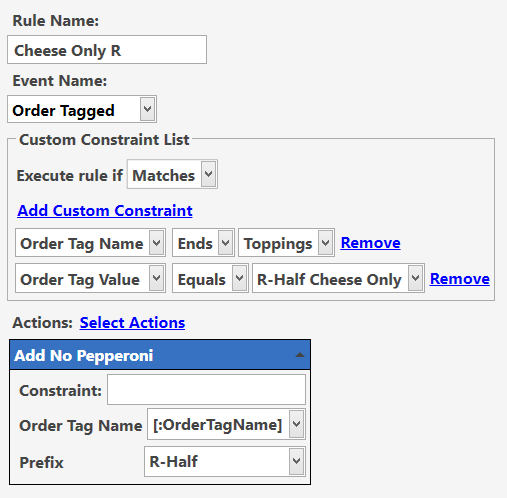
Task: Click the R-Half Prefix value field
Action: pyautogui.click(x=225, y=461)
